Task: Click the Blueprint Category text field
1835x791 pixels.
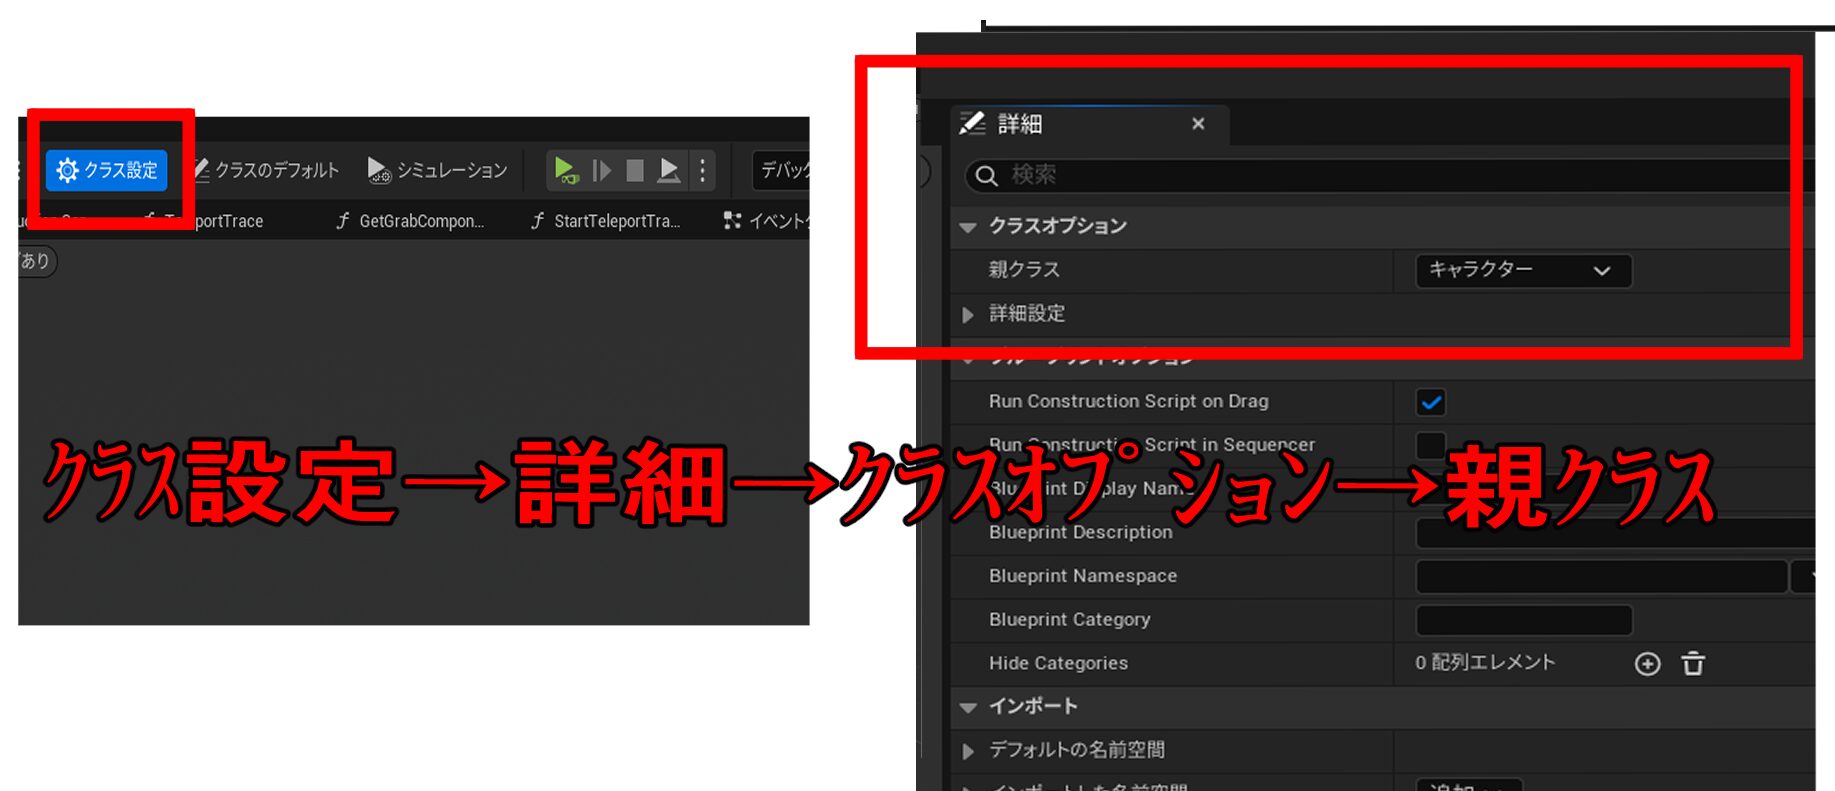Action: click(x=1523, y=620)
